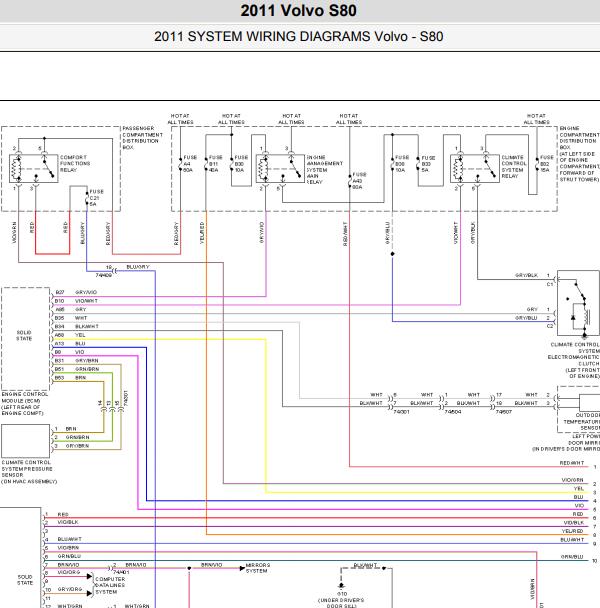Click the "CLIMATE CONTROL SYSTEM ELECTROMAGNETIC CLUTCH" caption
Viewport: 600px width, 608px height.
tap(574, 360)
